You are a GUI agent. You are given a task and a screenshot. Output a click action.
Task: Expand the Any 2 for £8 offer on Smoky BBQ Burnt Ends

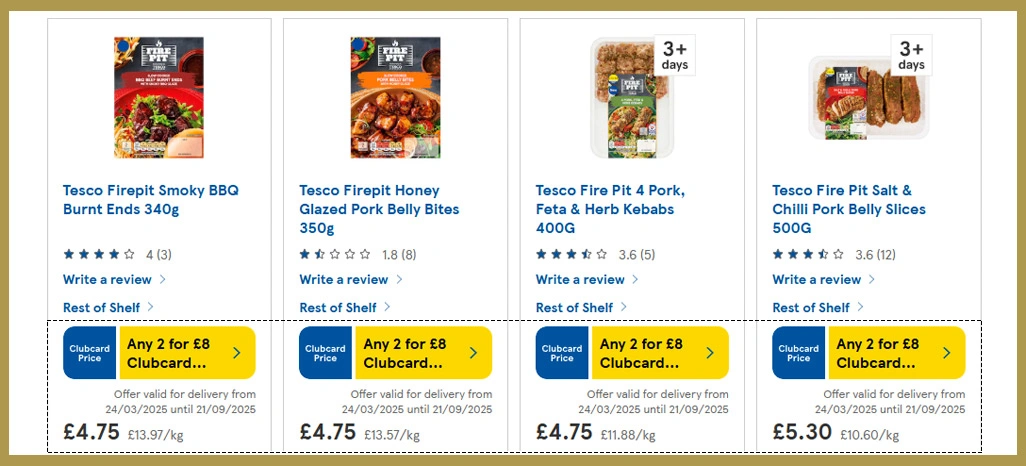click(186, 353)
